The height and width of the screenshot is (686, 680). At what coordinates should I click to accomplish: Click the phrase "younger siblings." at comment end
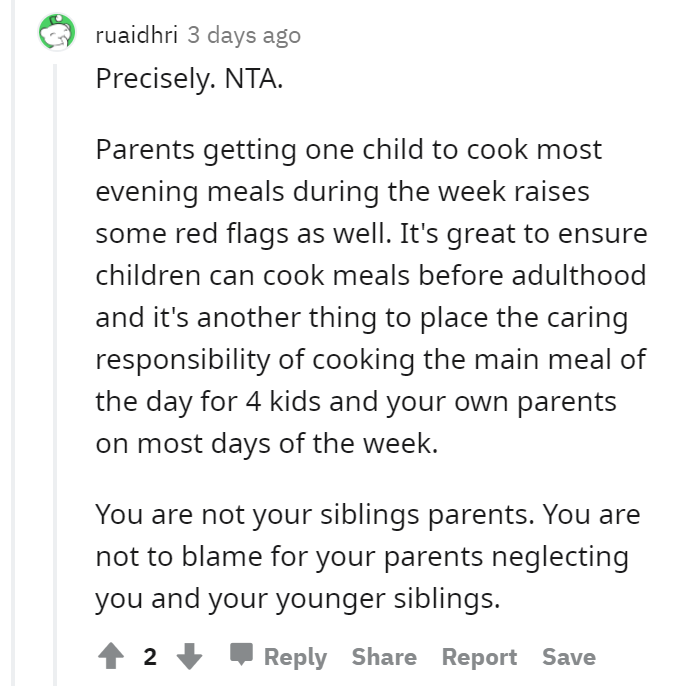(388, 599)
